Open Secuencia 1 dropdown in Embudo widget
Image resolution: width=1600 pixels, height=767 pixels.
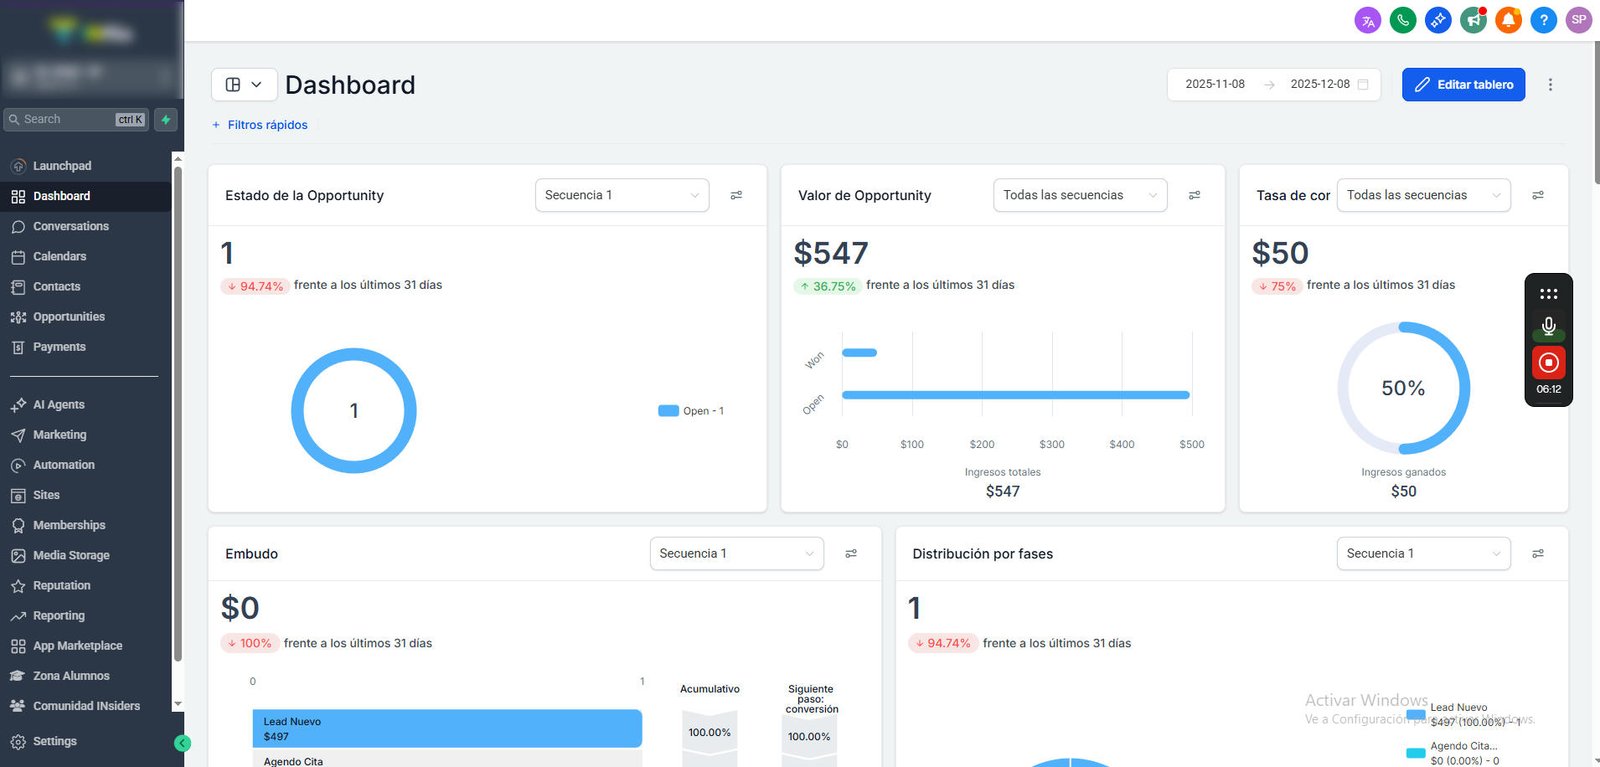click(x=737, y=554)
